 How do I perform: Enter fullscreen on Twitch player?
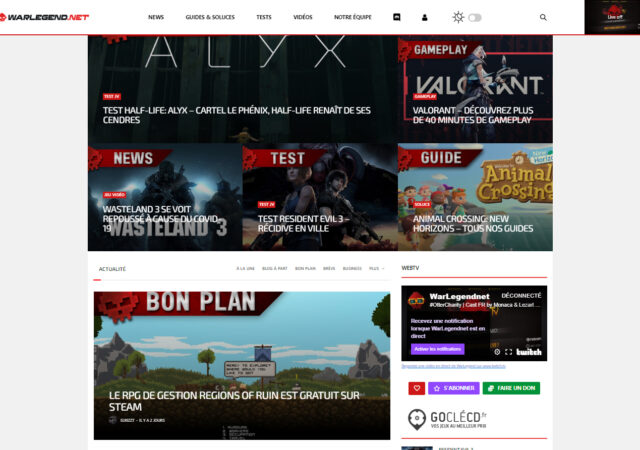(x=509, y=352)
